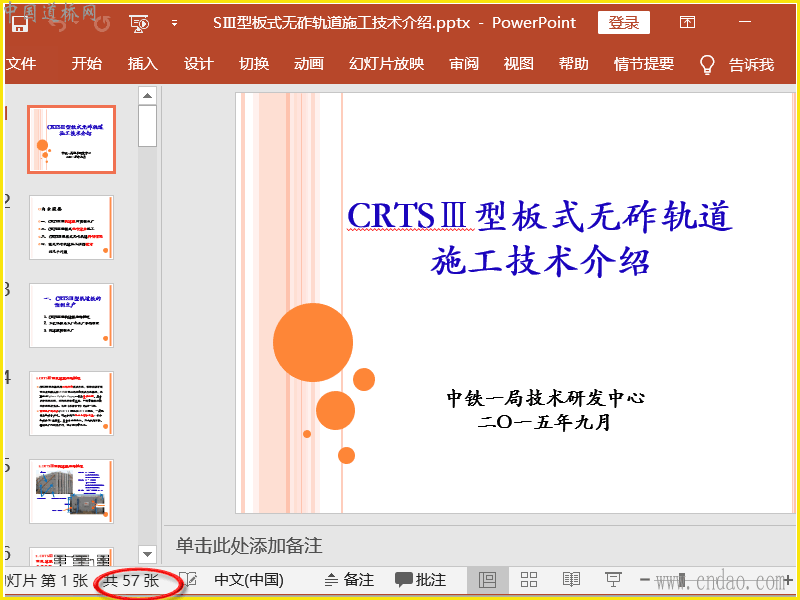The image size is (800, 600).
Task: Start Slide Show view icon in status bar
Action: point(613,580)
